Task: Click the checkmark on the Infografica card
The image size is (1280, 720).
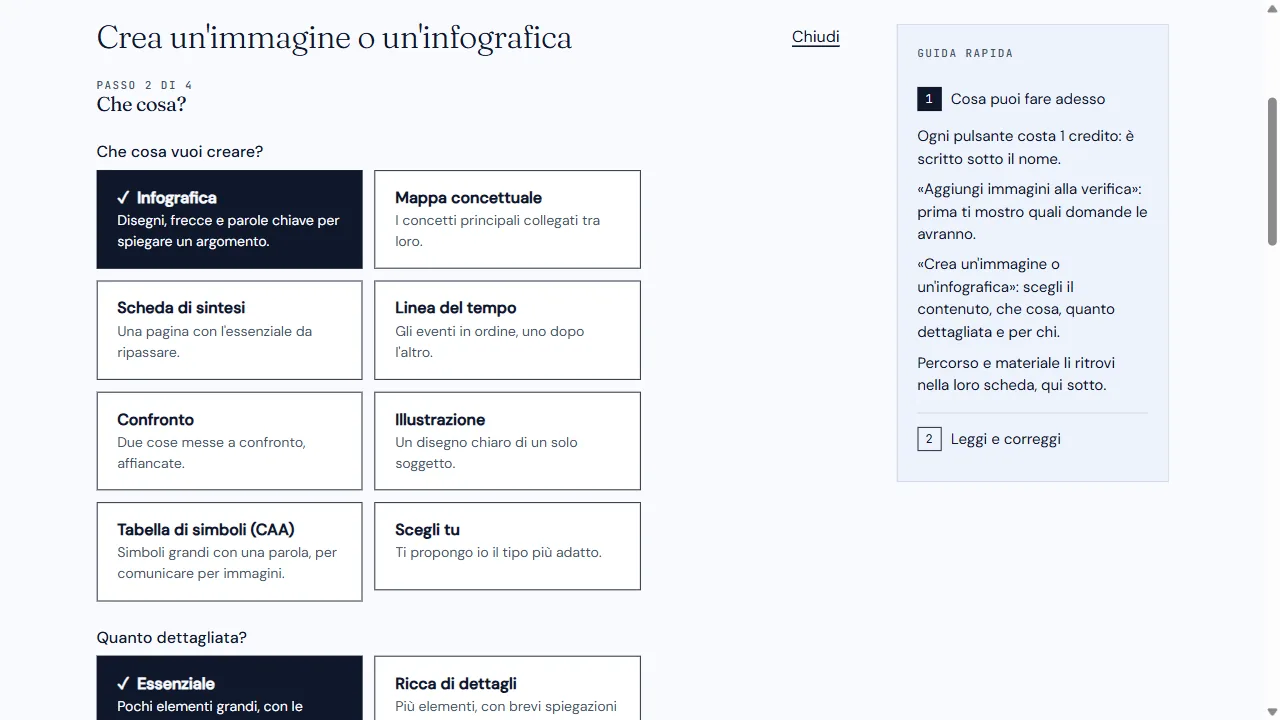Action: [123, 198]
